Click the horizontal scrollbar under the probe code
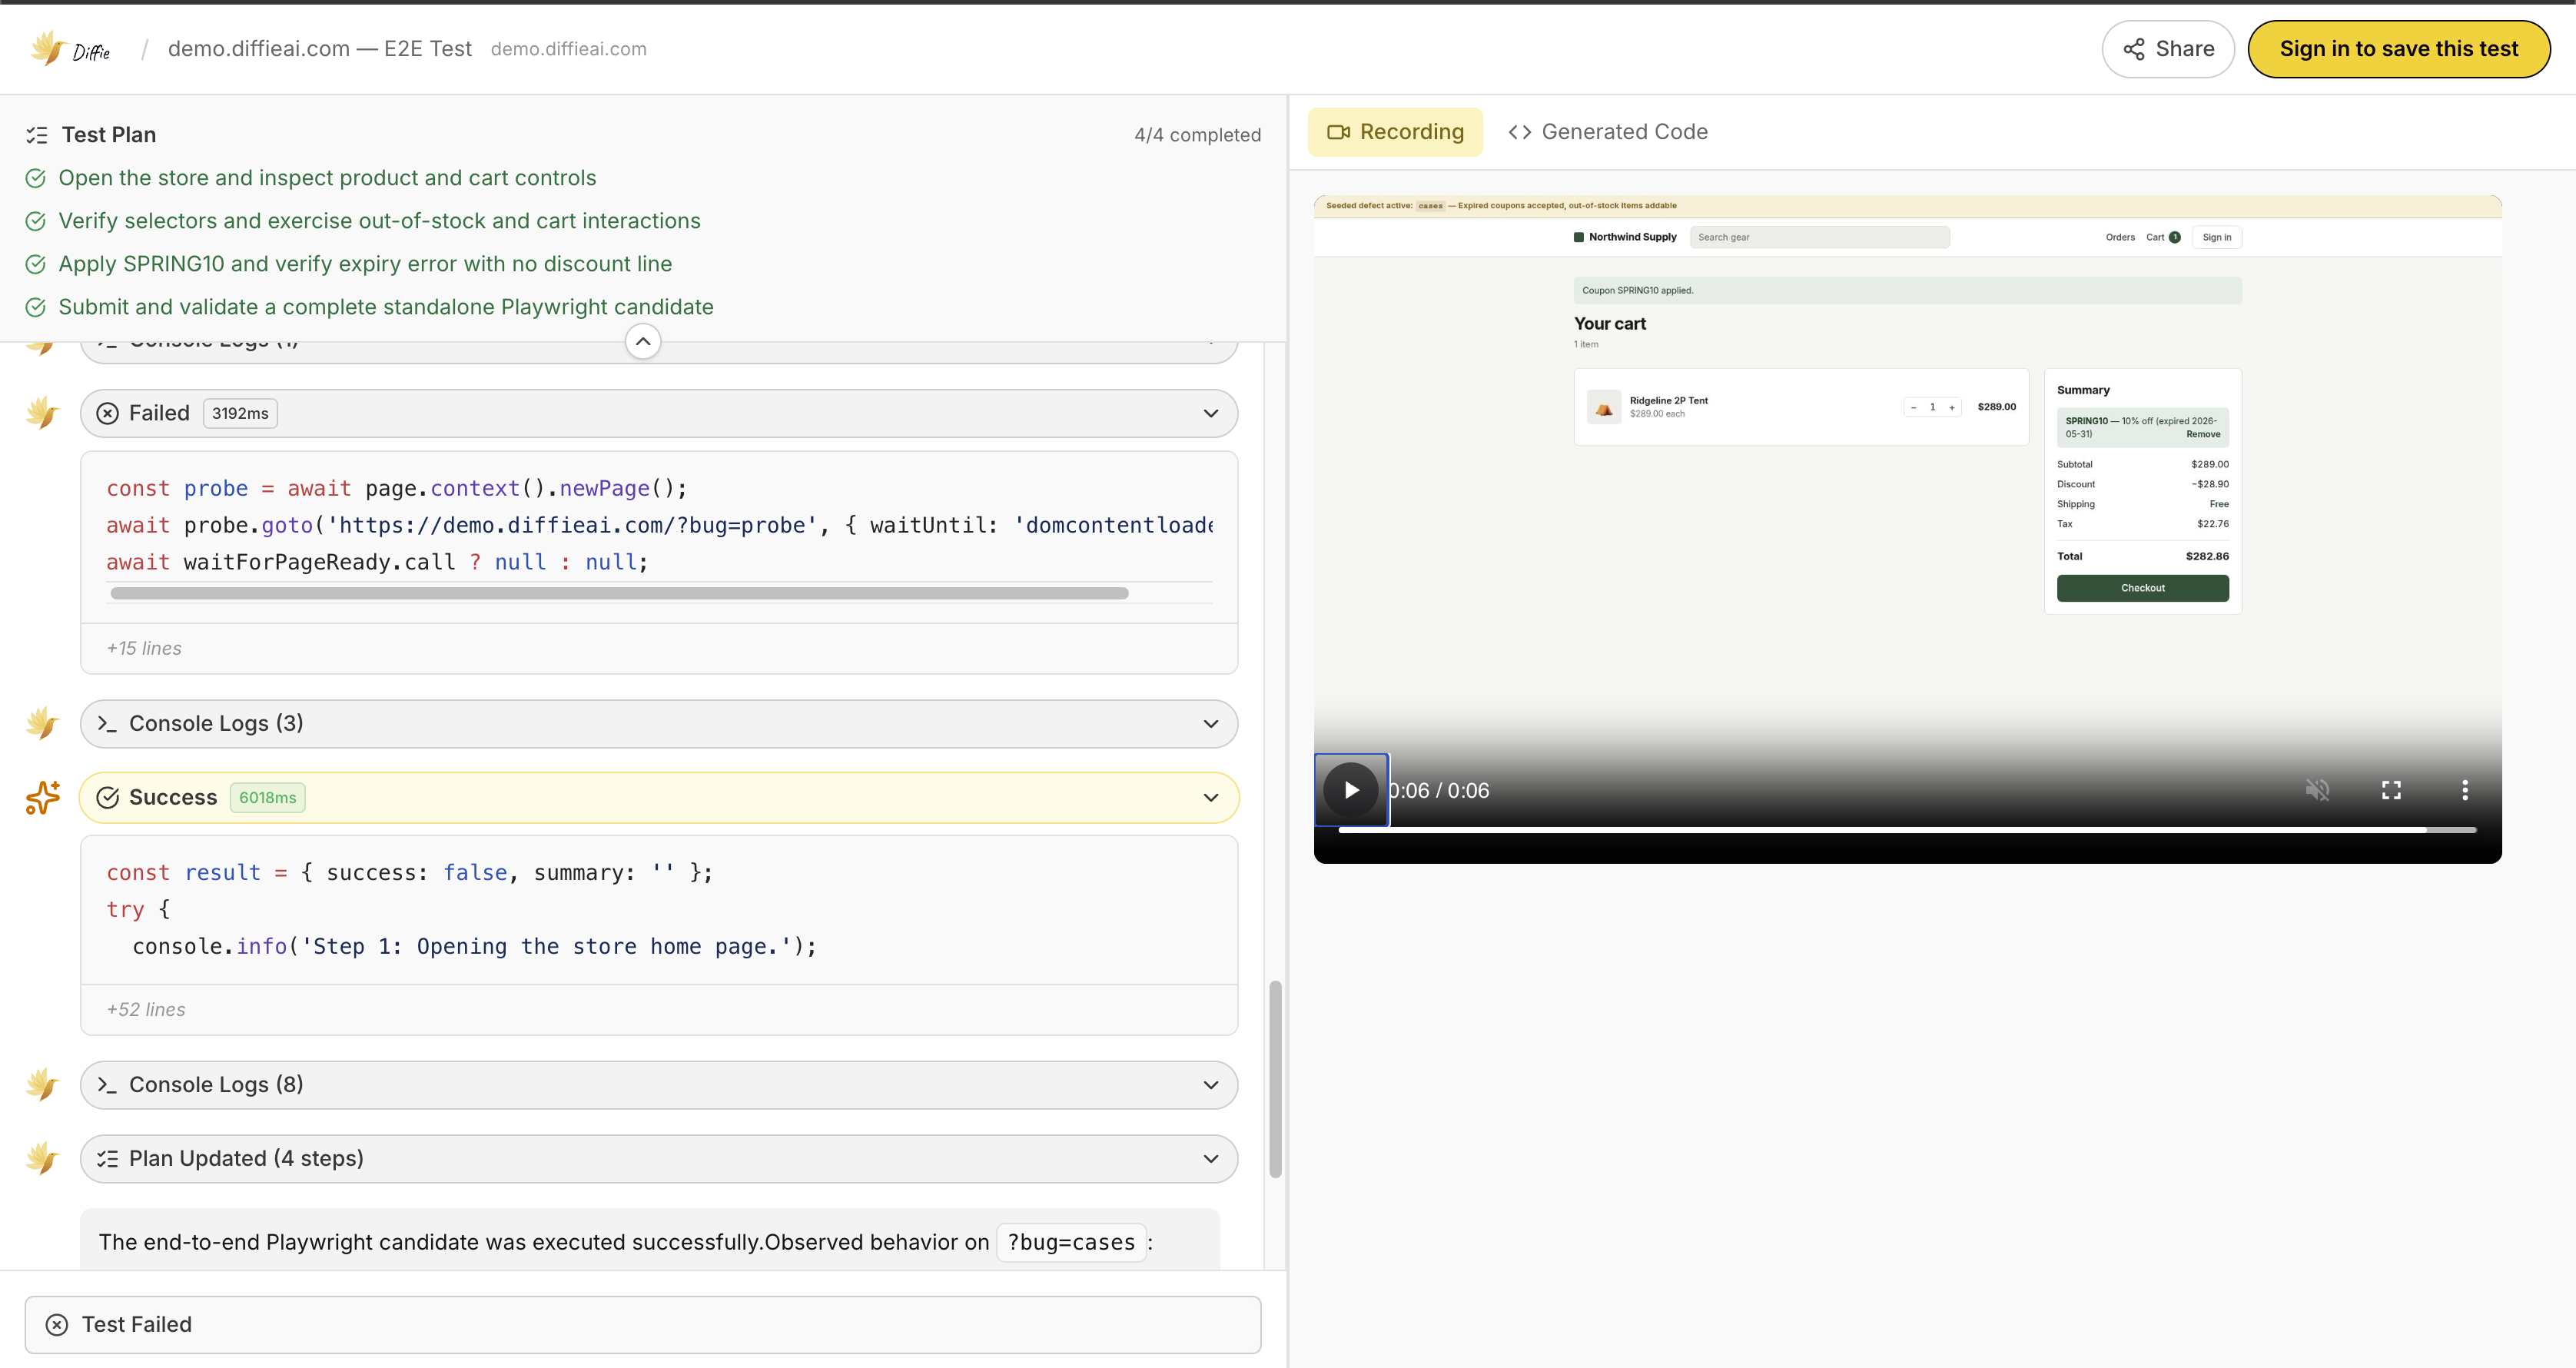This screenshot has width=2576, height=1368. pos(619,593)
